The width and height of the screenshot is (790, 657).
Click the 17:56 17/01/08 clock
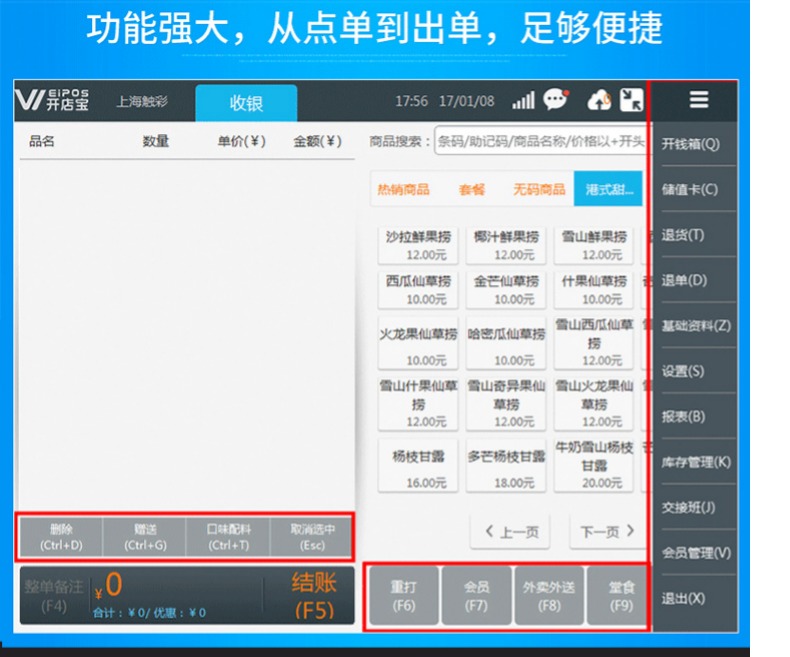tap(444, 101)
